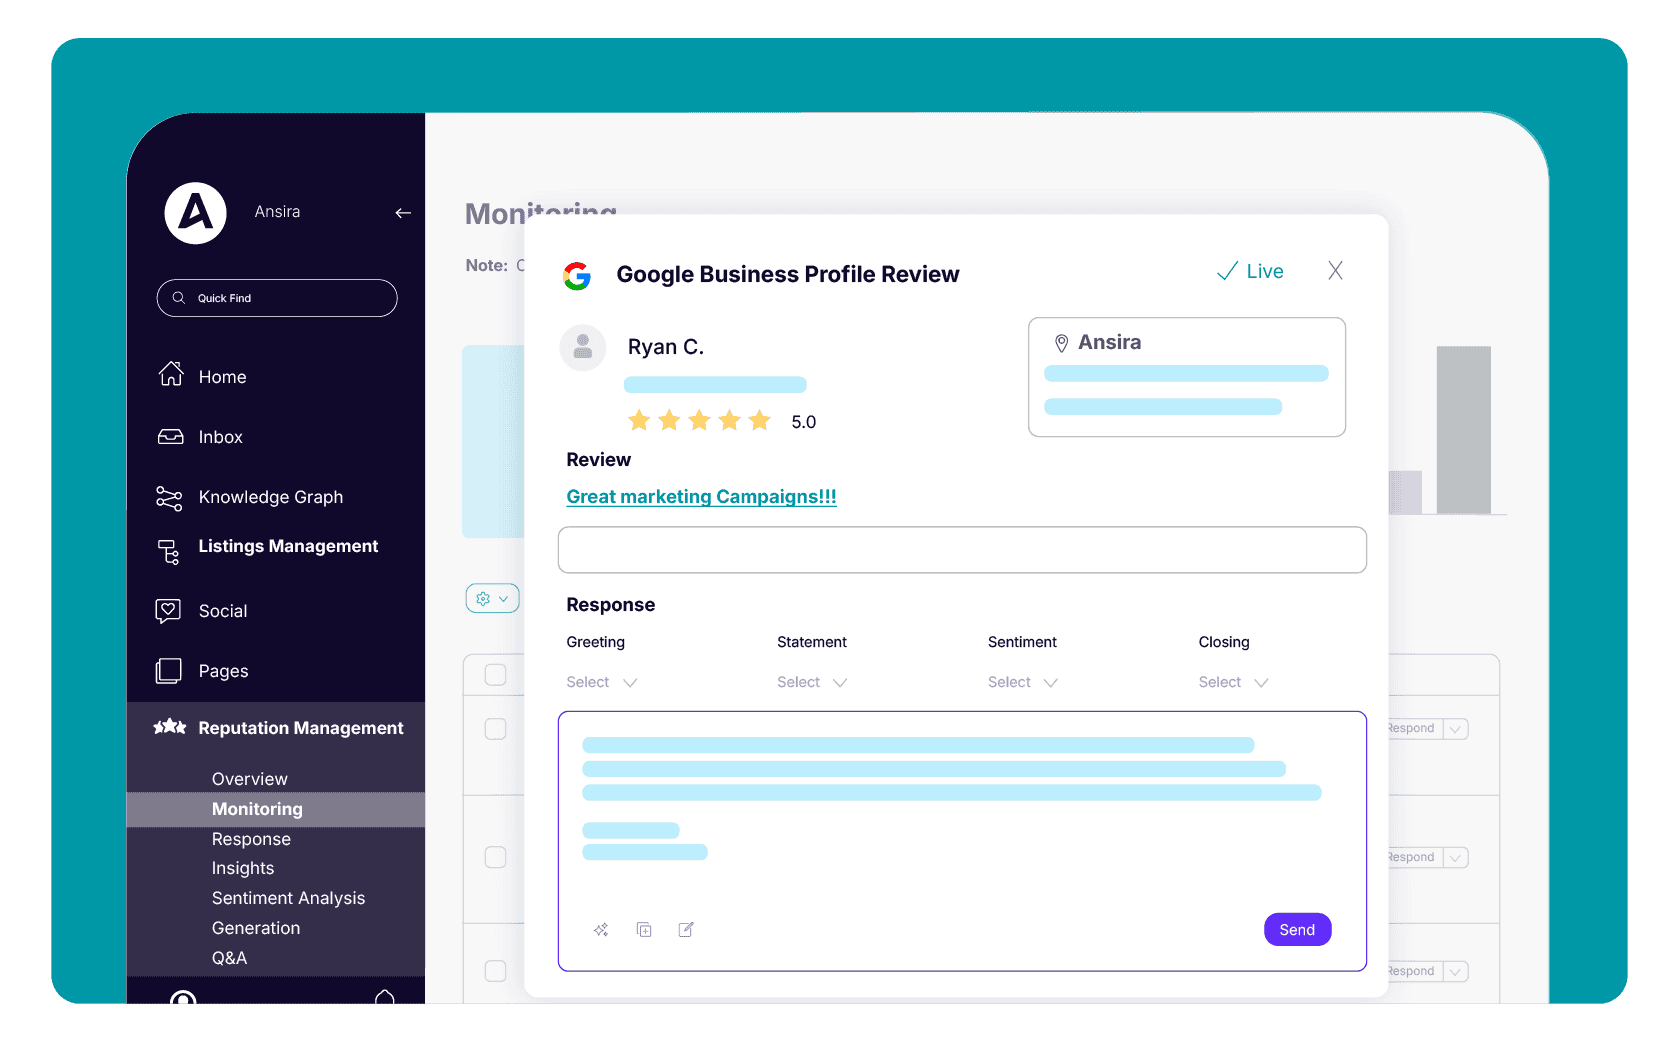Screen dimensions: 1667x1044
Task: Click the Listings Management icon
Action: click(169, 552)
